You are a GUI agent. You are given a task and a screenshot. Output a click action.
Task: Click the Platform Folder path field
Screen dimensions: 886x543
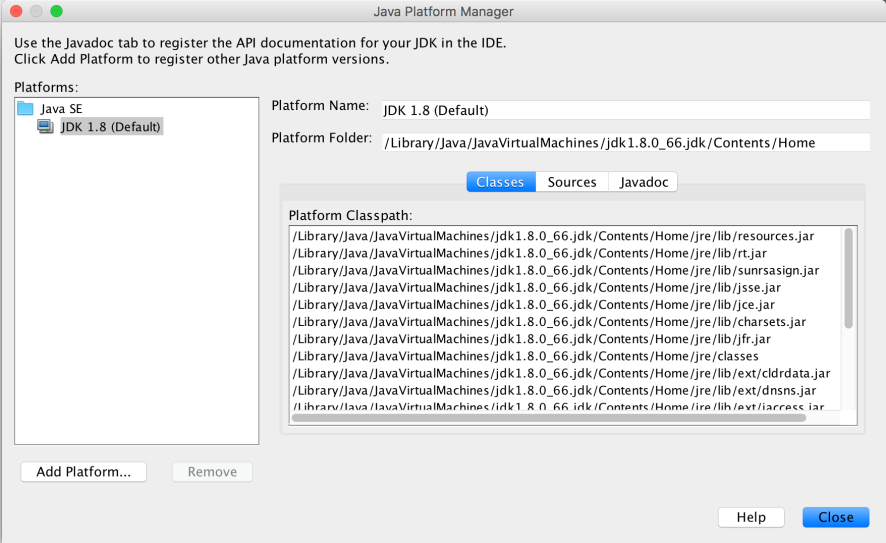[626, 142]
